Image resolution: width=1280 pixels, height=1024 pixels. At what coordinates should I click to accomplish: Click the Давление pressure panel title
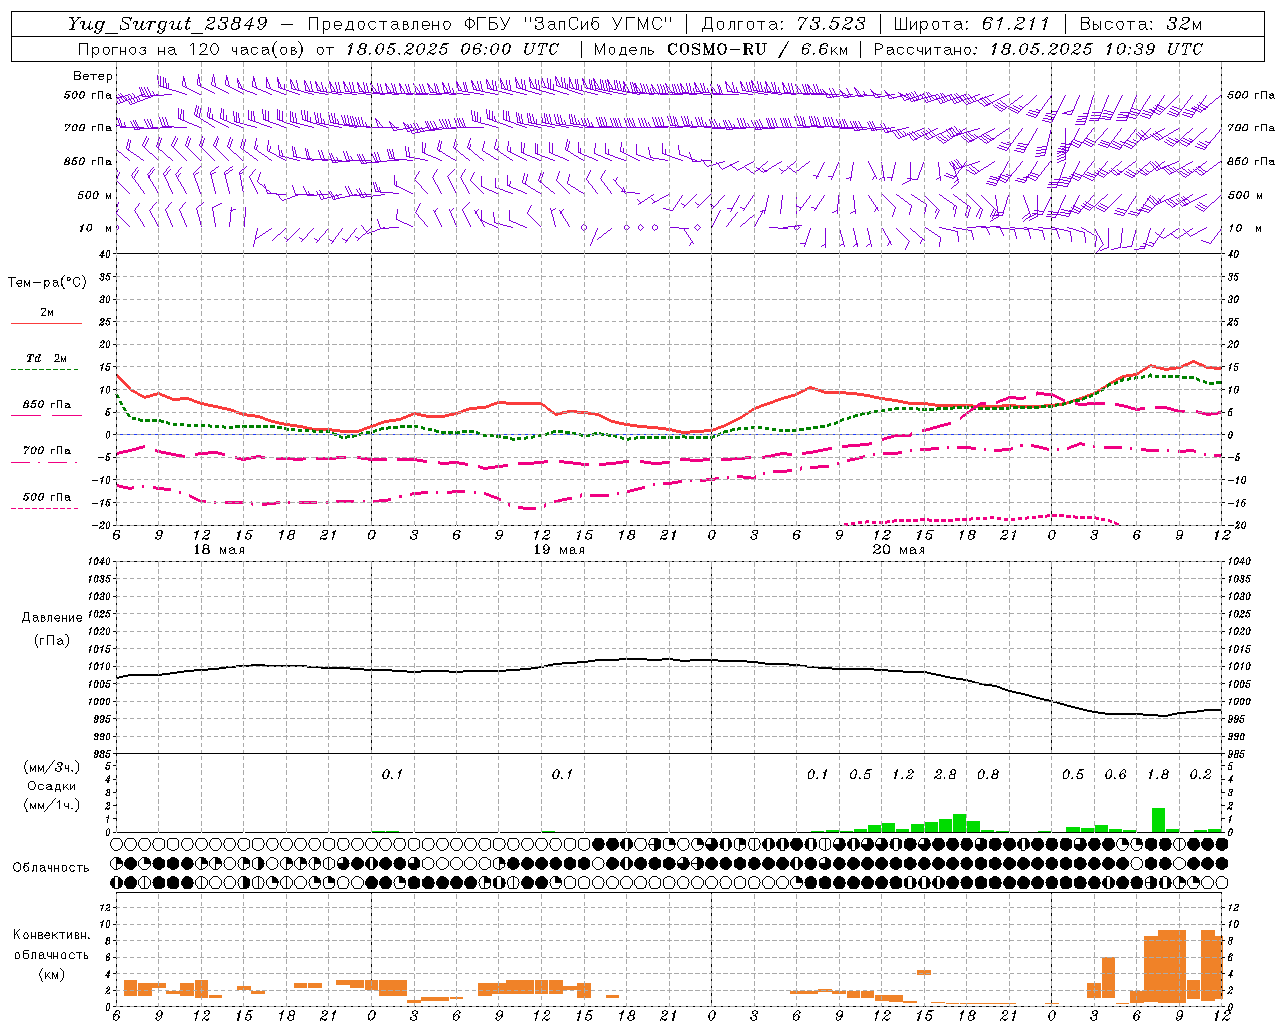click(x=52, y=618)
